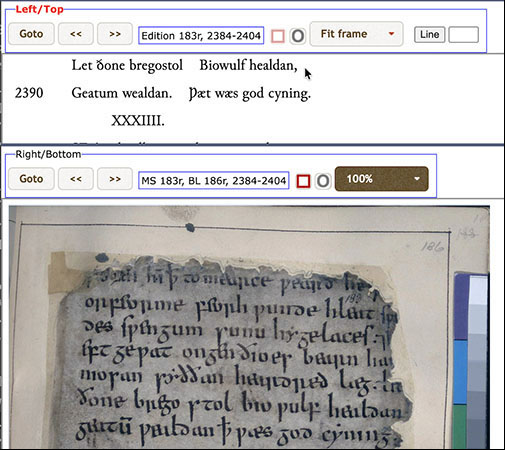505x450 pixels.
Task: Toggle the O circle icon in Left/Top
Action: (x=297, y=36)
